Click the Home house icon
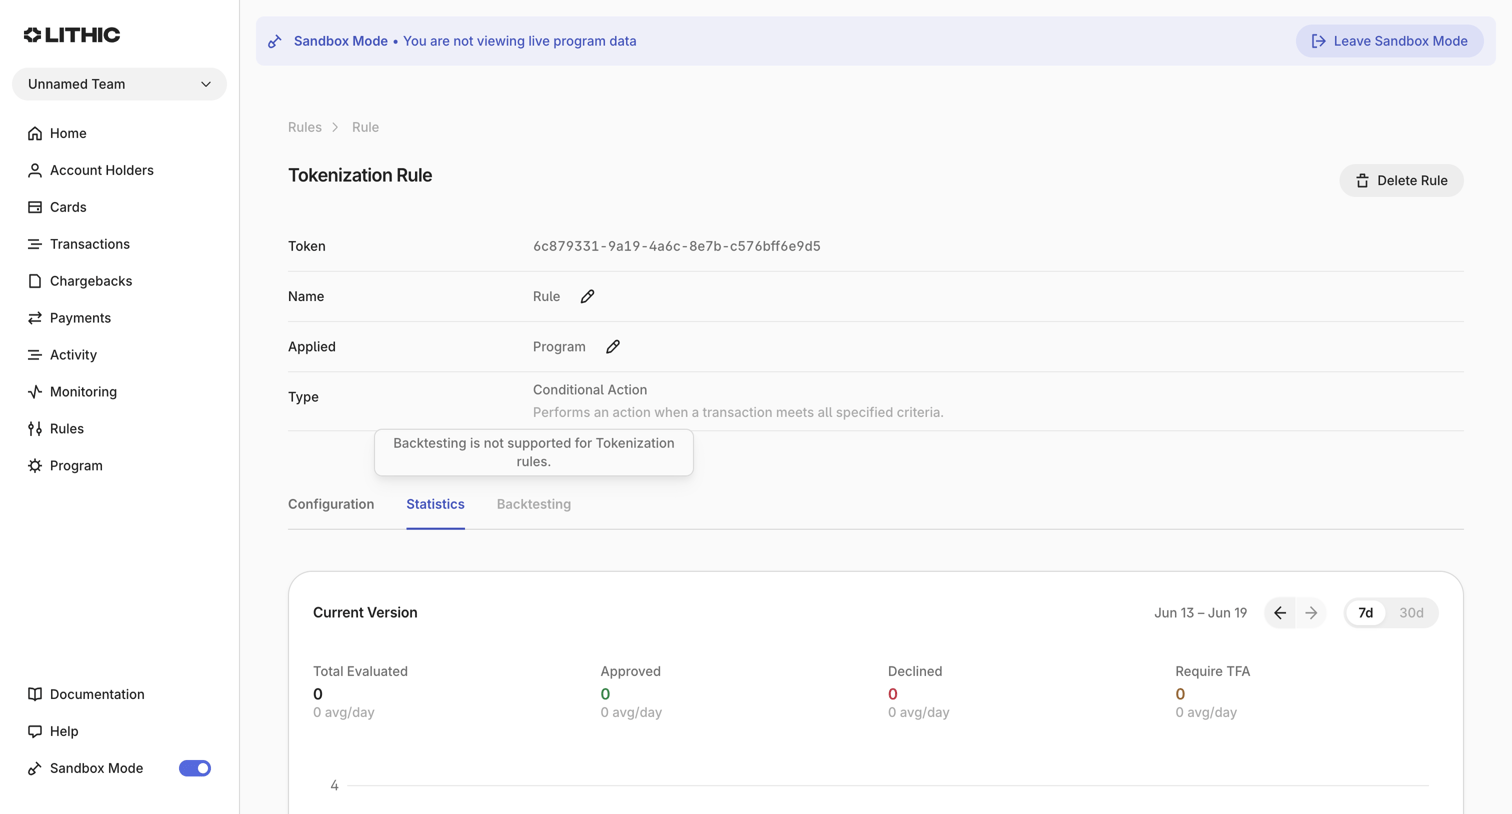Image resolution: width=1512 pixels, height=814 pixels. [35, 133]
